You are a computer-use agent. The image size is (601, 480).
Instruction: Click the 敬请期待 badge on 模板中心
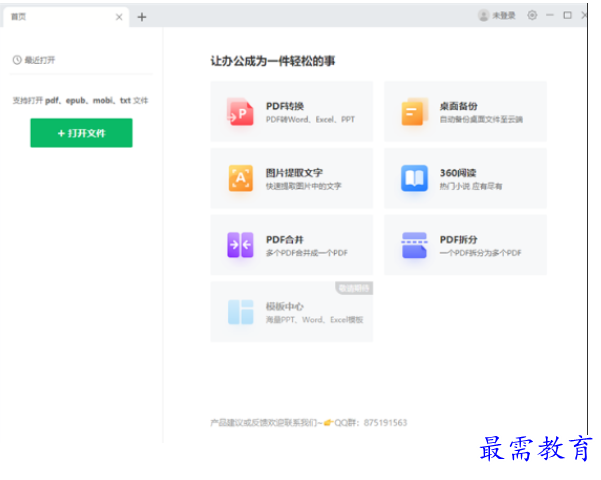(354, 288)
